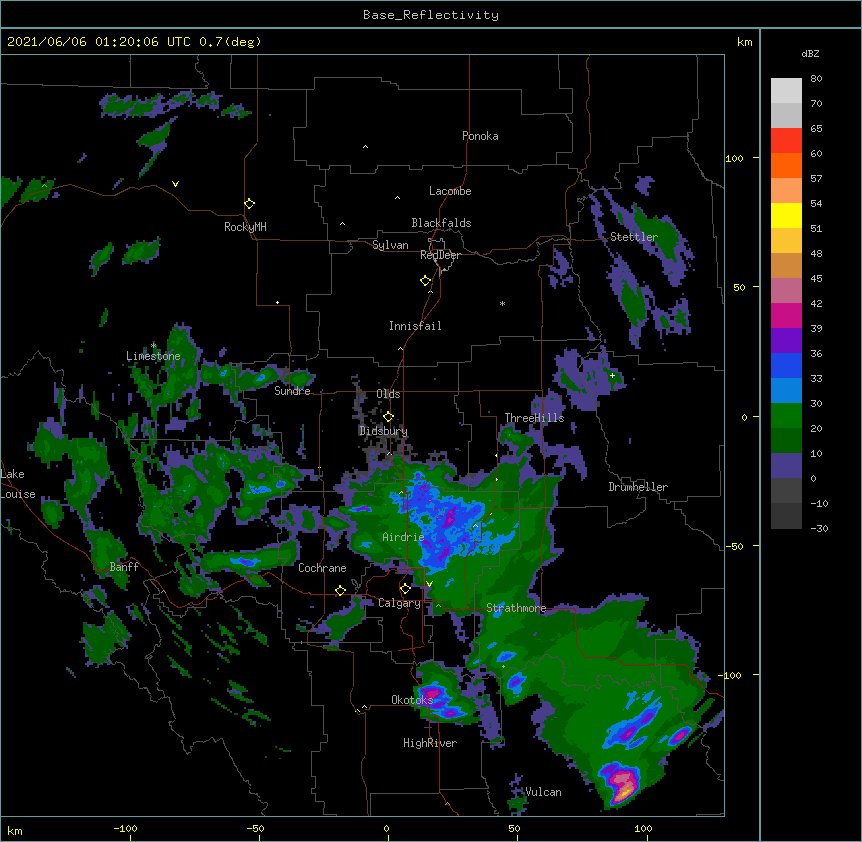This screenshot has height=842, width=862.
Task: Click the RockyMH label
Action: click(x=245, y=227)
